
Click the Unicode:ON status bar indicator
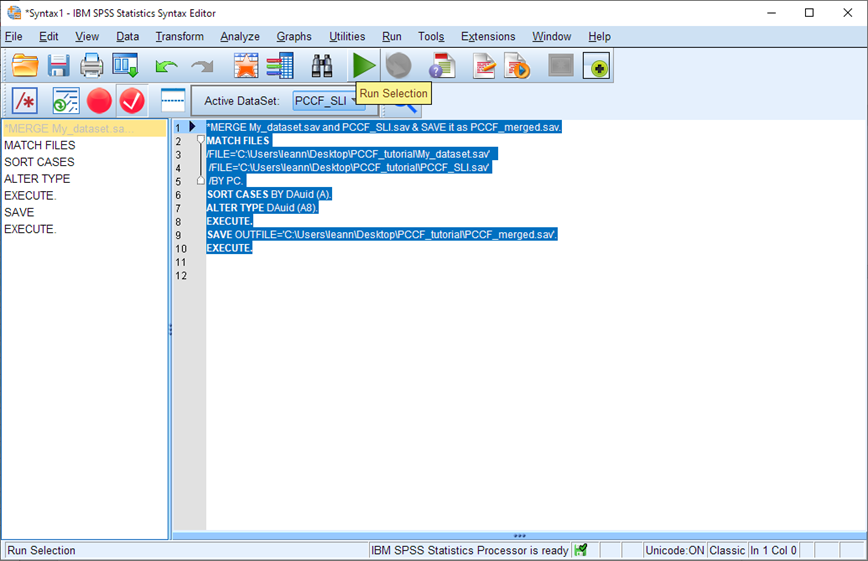[675, 550]
